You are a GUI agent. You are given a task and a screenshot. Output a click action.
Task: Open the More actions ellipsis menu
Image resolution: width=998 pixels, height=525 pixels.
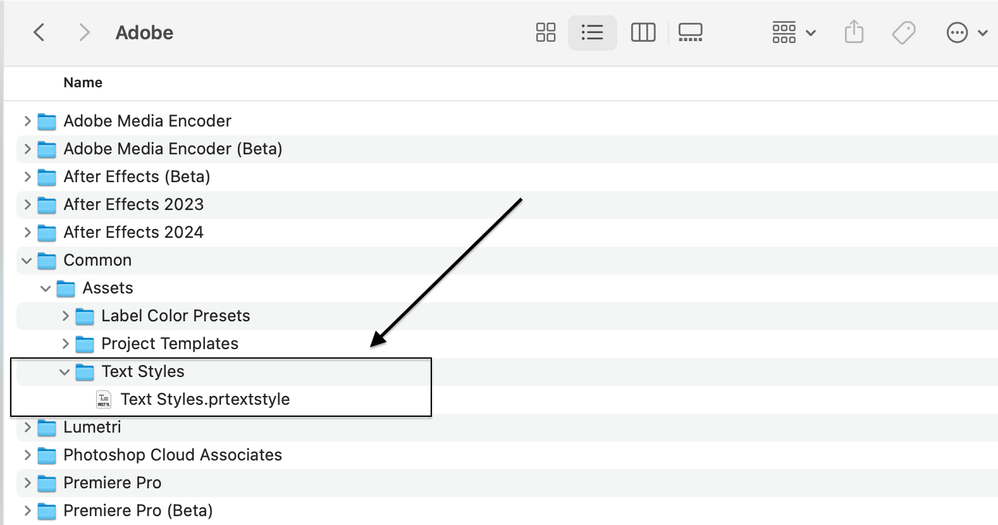pyautogui.click(x=964, y=33)
